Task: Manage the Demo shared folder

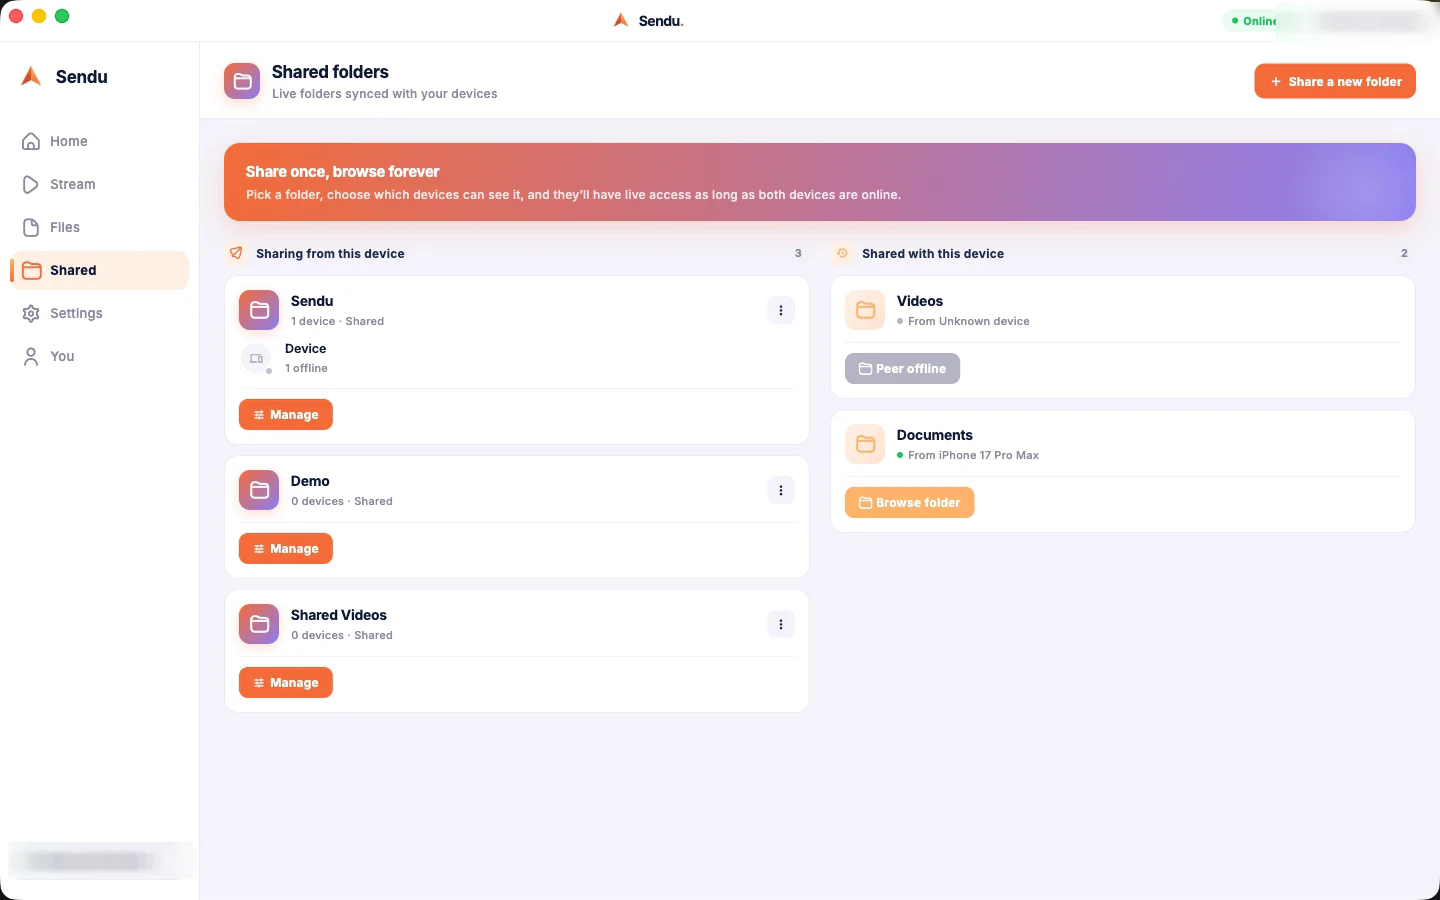Action: [286, 549]
